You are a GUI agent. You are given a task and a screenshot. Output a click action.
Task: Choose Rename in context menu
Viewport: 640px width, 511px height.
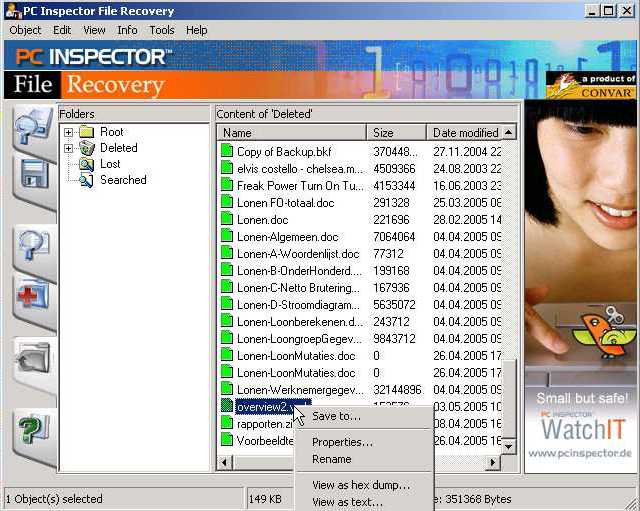(x=364, y=459)
